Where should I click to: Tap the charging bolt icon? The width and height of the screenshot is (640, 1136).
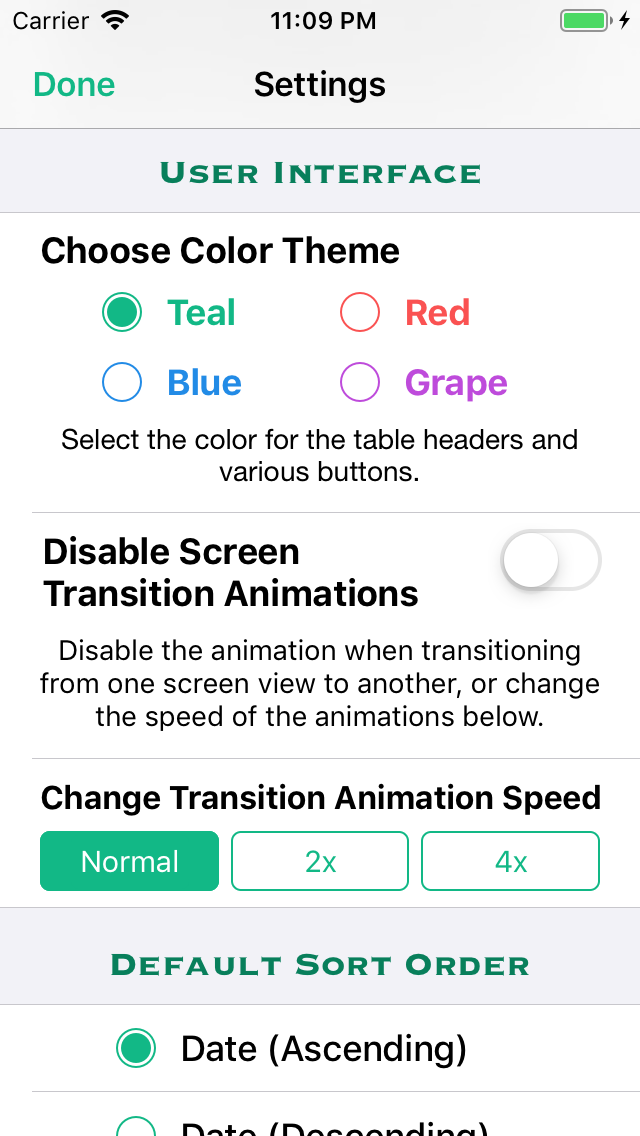click(x=623, y=18)
